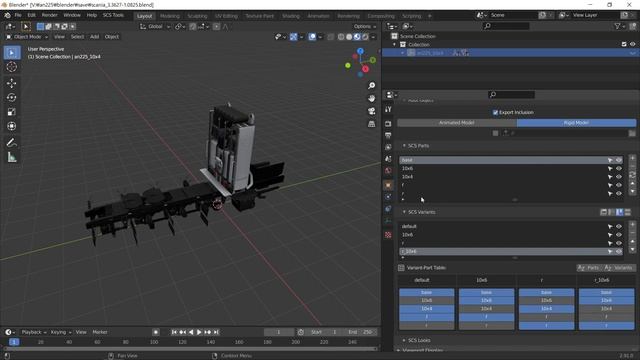This screenshot has width=640, height=360.
Task: Toggle the camera view icon
Action: click(371, 111)
